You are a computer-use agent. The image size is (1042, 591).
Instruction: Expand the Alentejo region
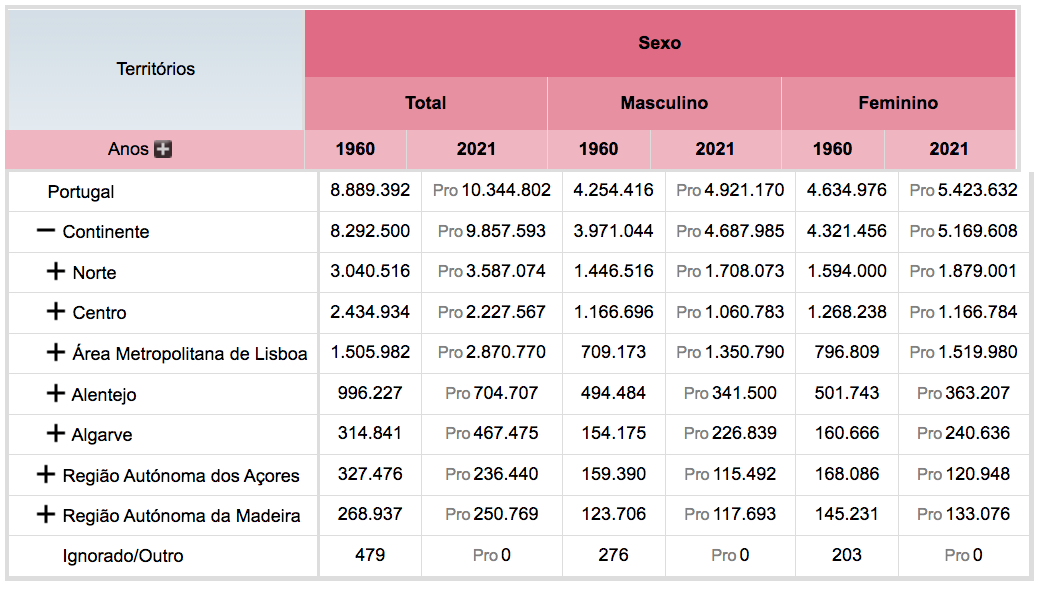(x=55, y=394)
